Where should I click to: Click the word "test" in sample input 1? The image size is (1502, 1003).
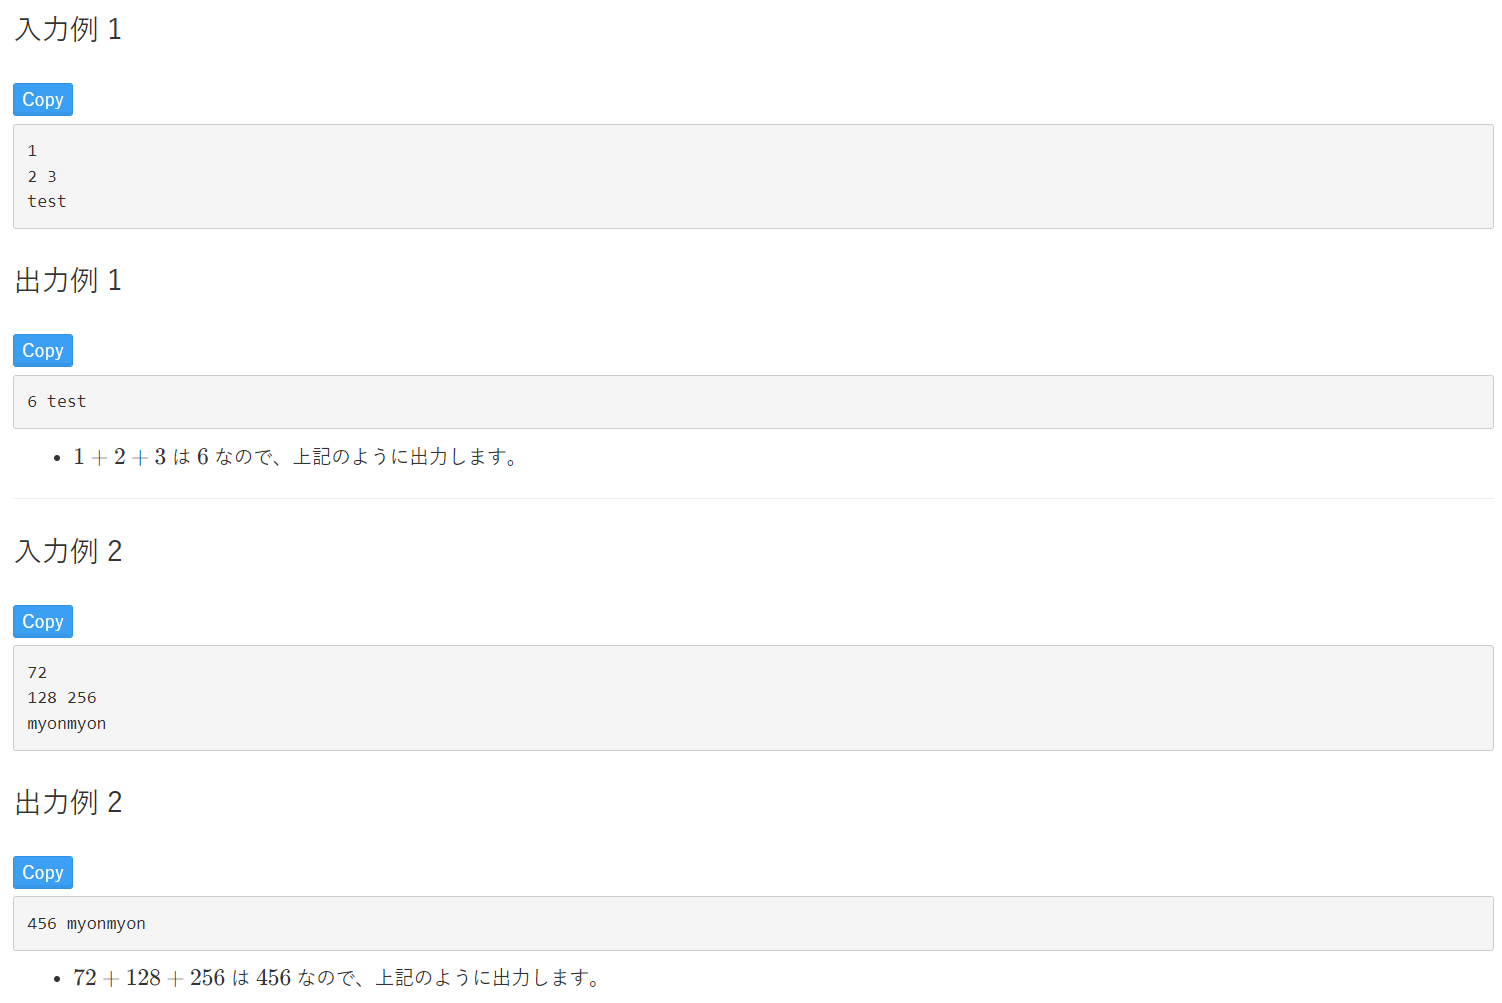click(x=47, y=202)
